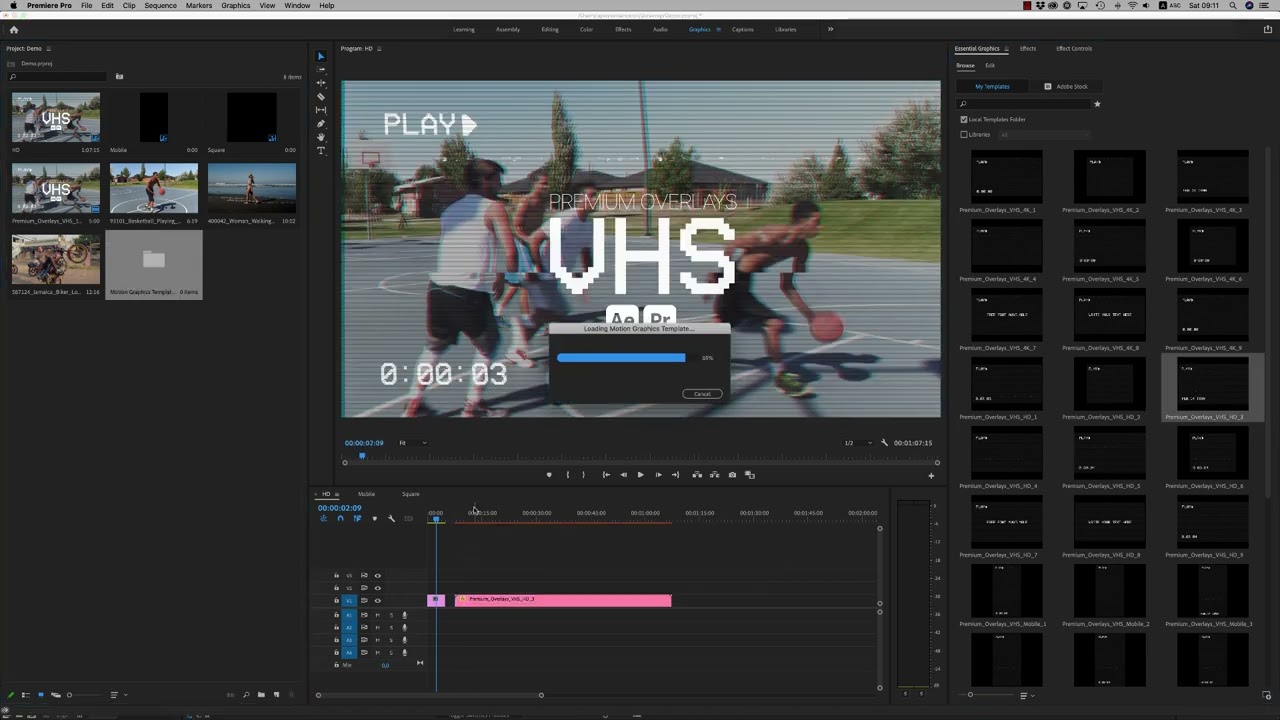Open zoom level Fit dropdown
Viewport: 1280px width, 720px height.
coord(413,443)
